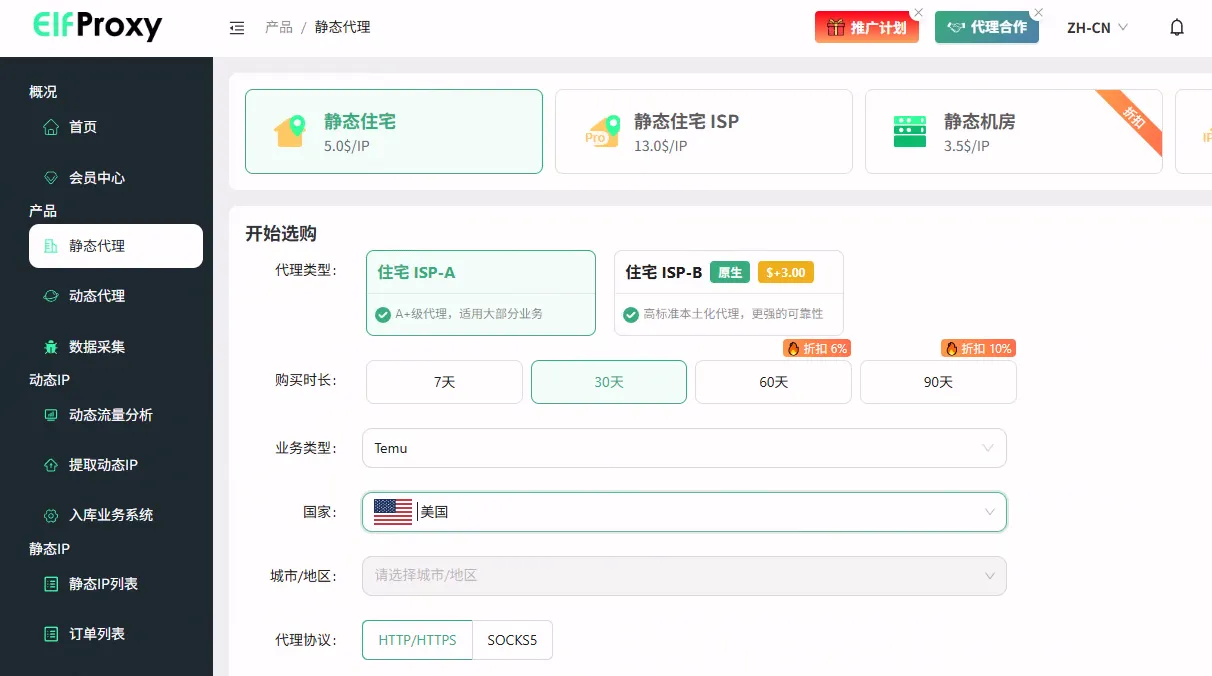Click the chart icon beside 动态流量分析
Viewport: 1212px width, 676px height.
[x=51, y=415]
